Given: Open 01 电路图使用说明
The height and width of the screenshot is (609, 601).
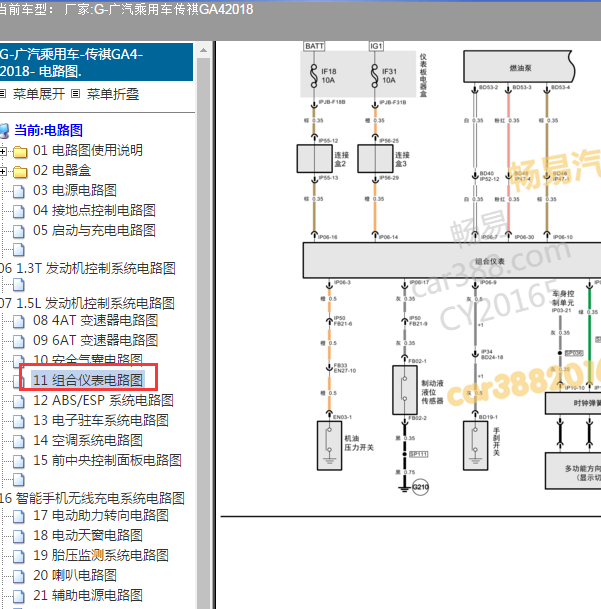Looking at the screenshot, I should tap(88, 150).
